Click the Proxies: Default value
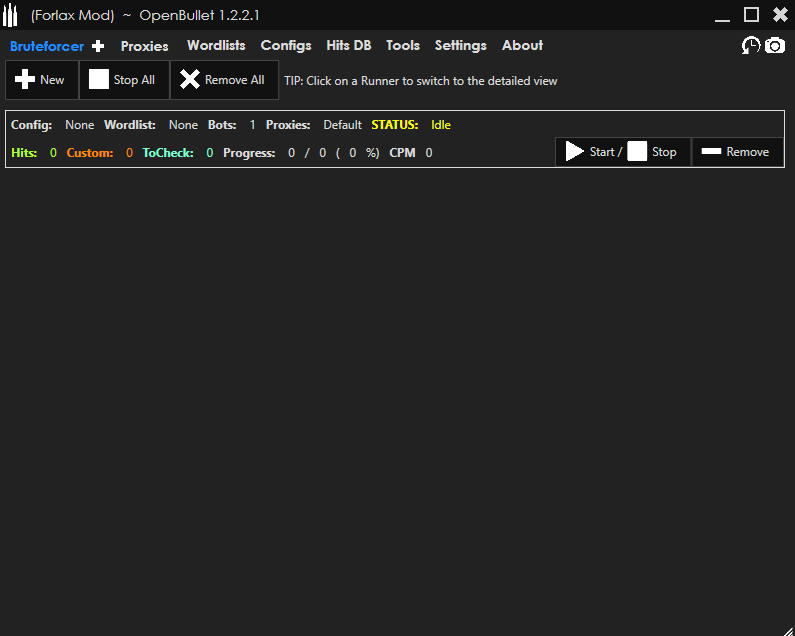The height and width of the screenshot is (636, 795). 342,125
